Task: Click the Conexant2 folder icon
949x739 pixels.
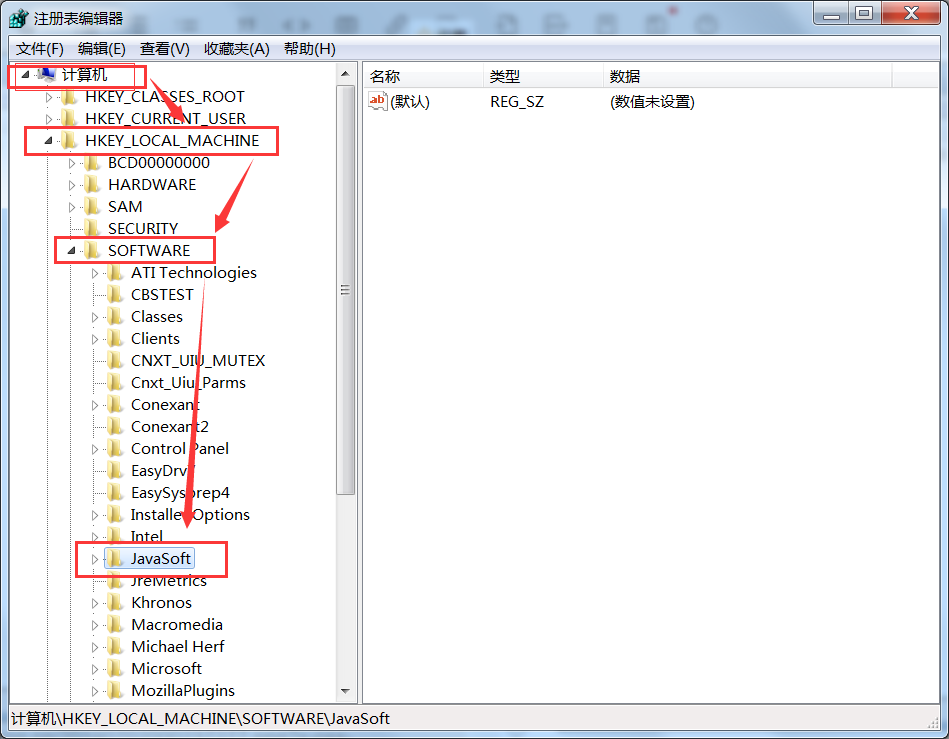Action: click(116, 427)
